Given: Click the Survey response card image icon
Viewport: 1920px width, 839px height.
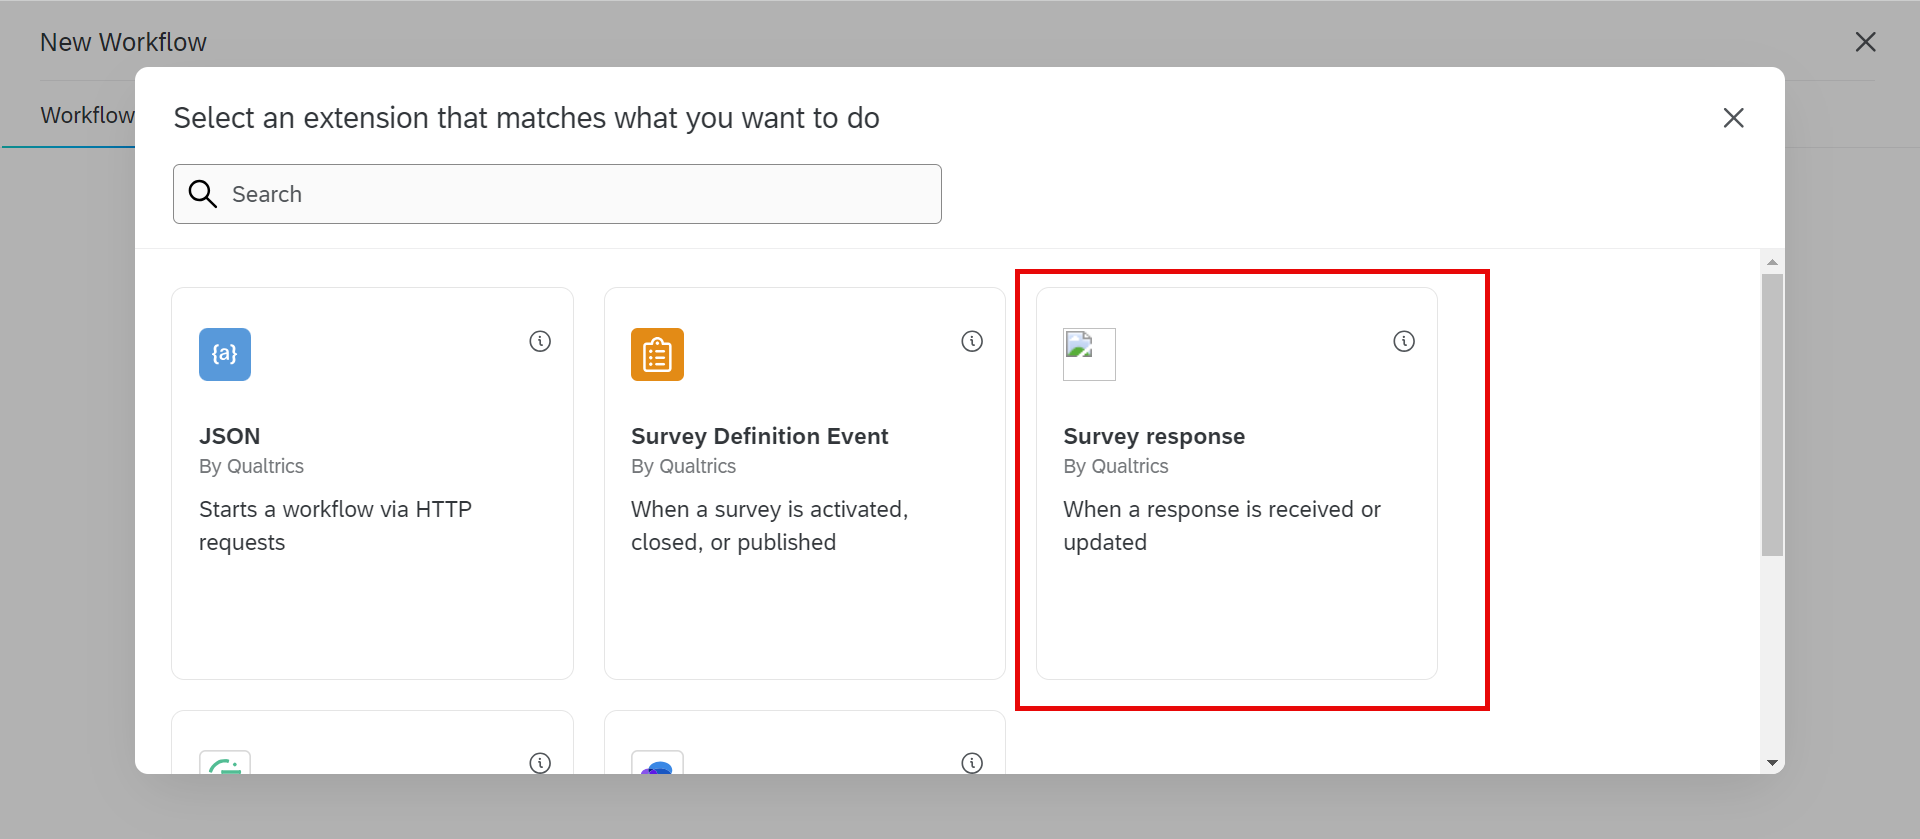Looking at the screenshot, I should [1089, 355].
